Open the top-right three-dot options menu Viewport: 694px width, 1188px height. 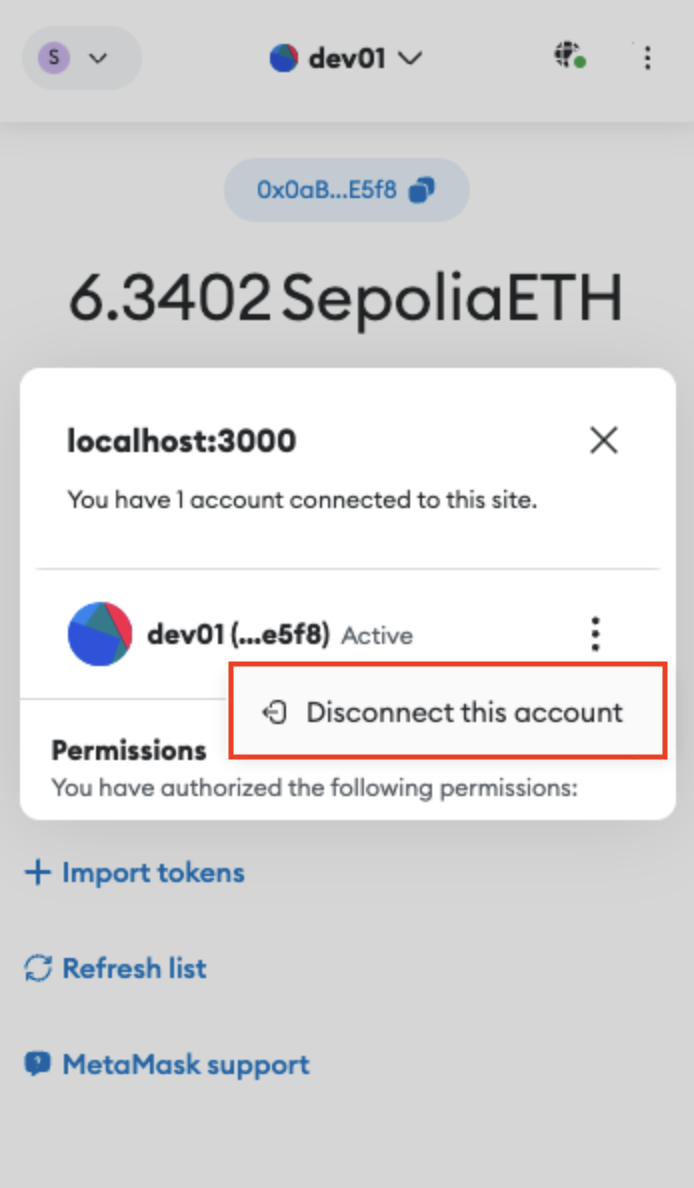tap(647, 58)
